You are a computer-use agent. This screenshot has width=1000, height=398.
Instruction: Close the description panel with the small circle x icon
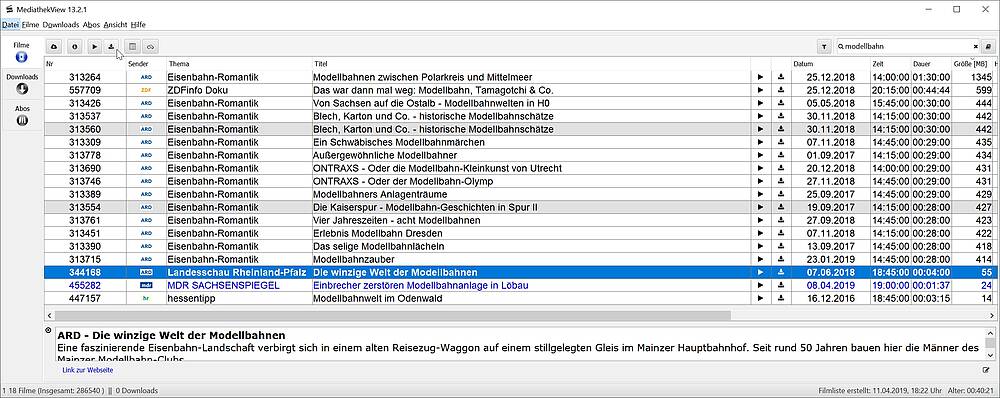[x=48, y=330]
